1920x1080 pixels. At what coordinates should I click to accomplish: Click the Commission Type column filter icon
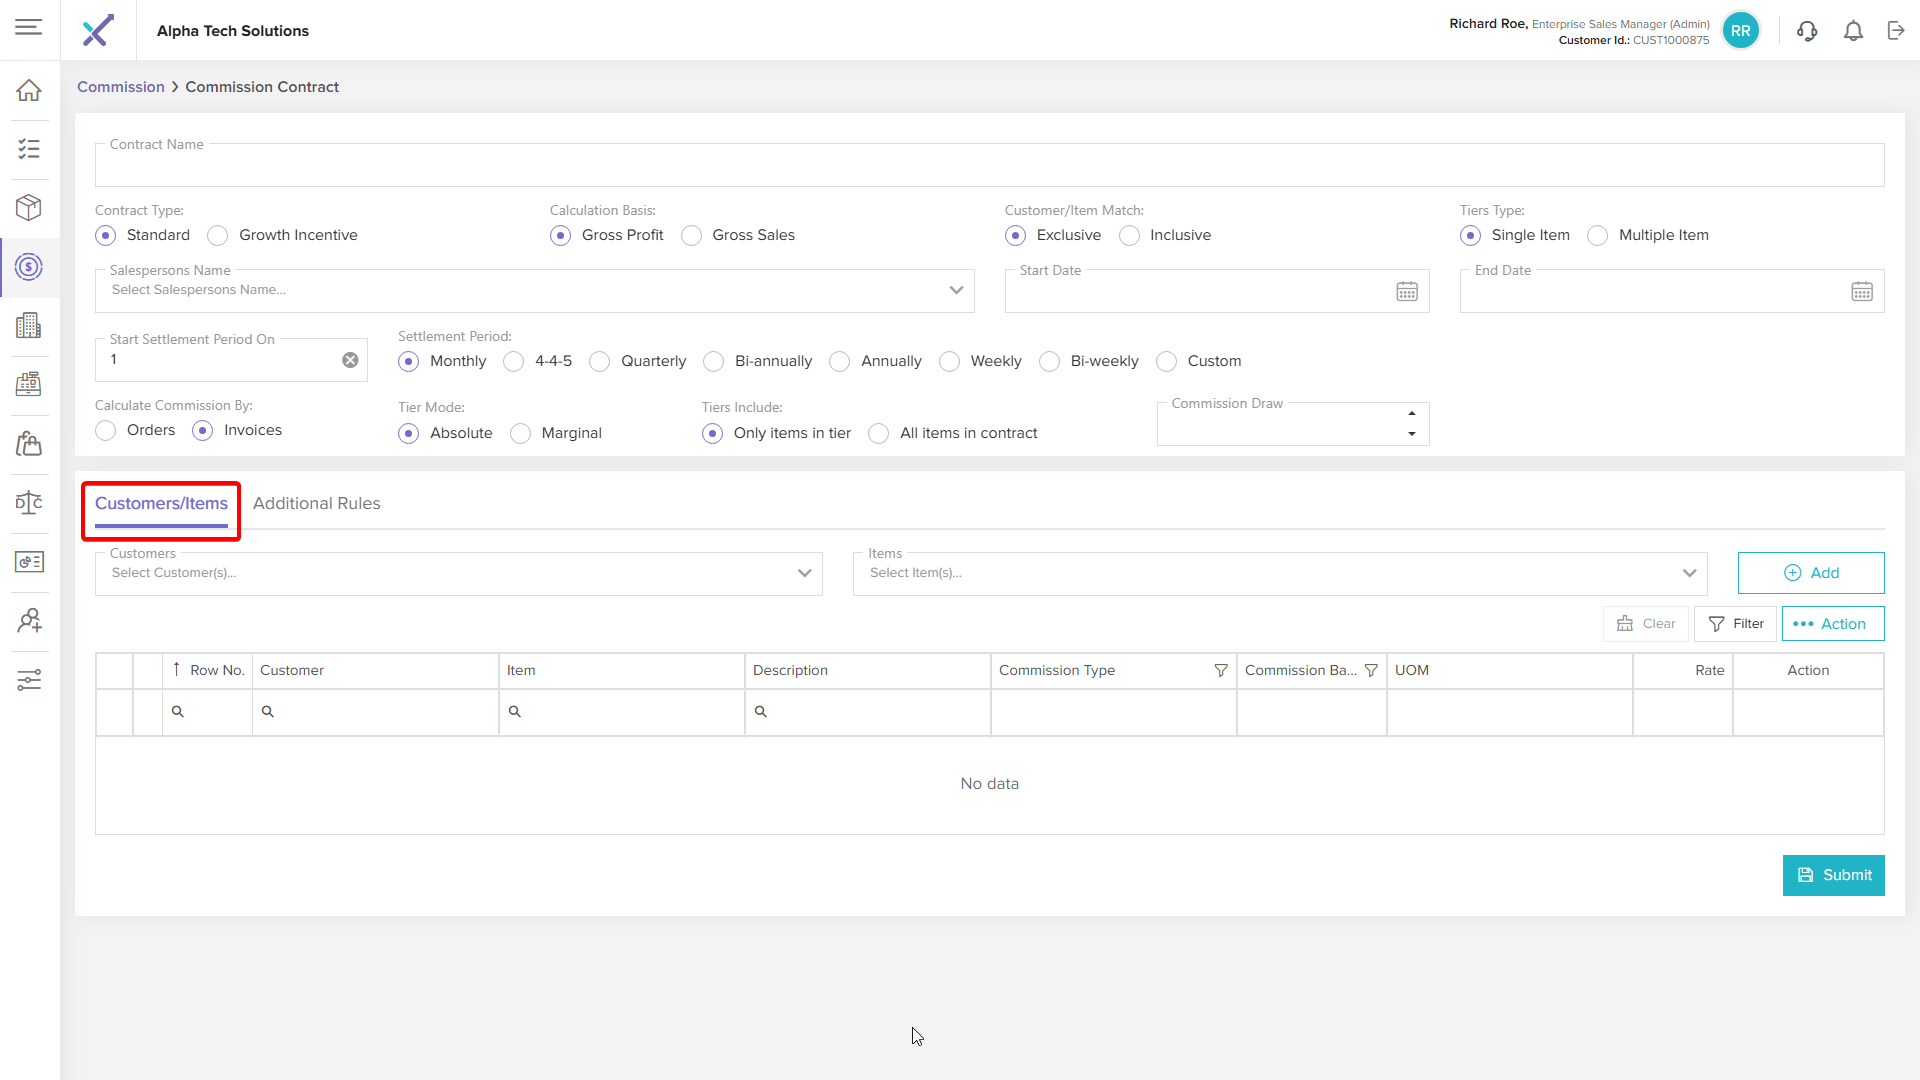[1221, 670]
